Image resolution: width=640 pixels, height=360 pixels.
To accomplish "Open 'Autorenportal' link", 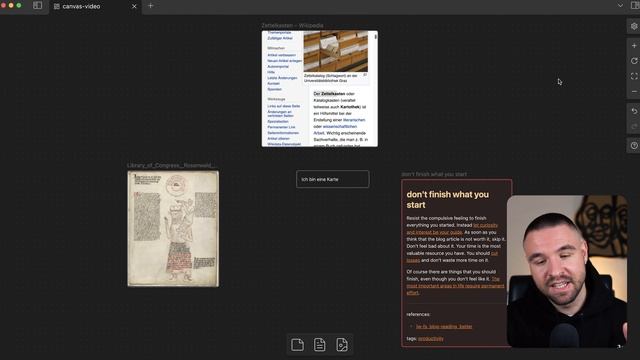I will click(x=278, y=67).
